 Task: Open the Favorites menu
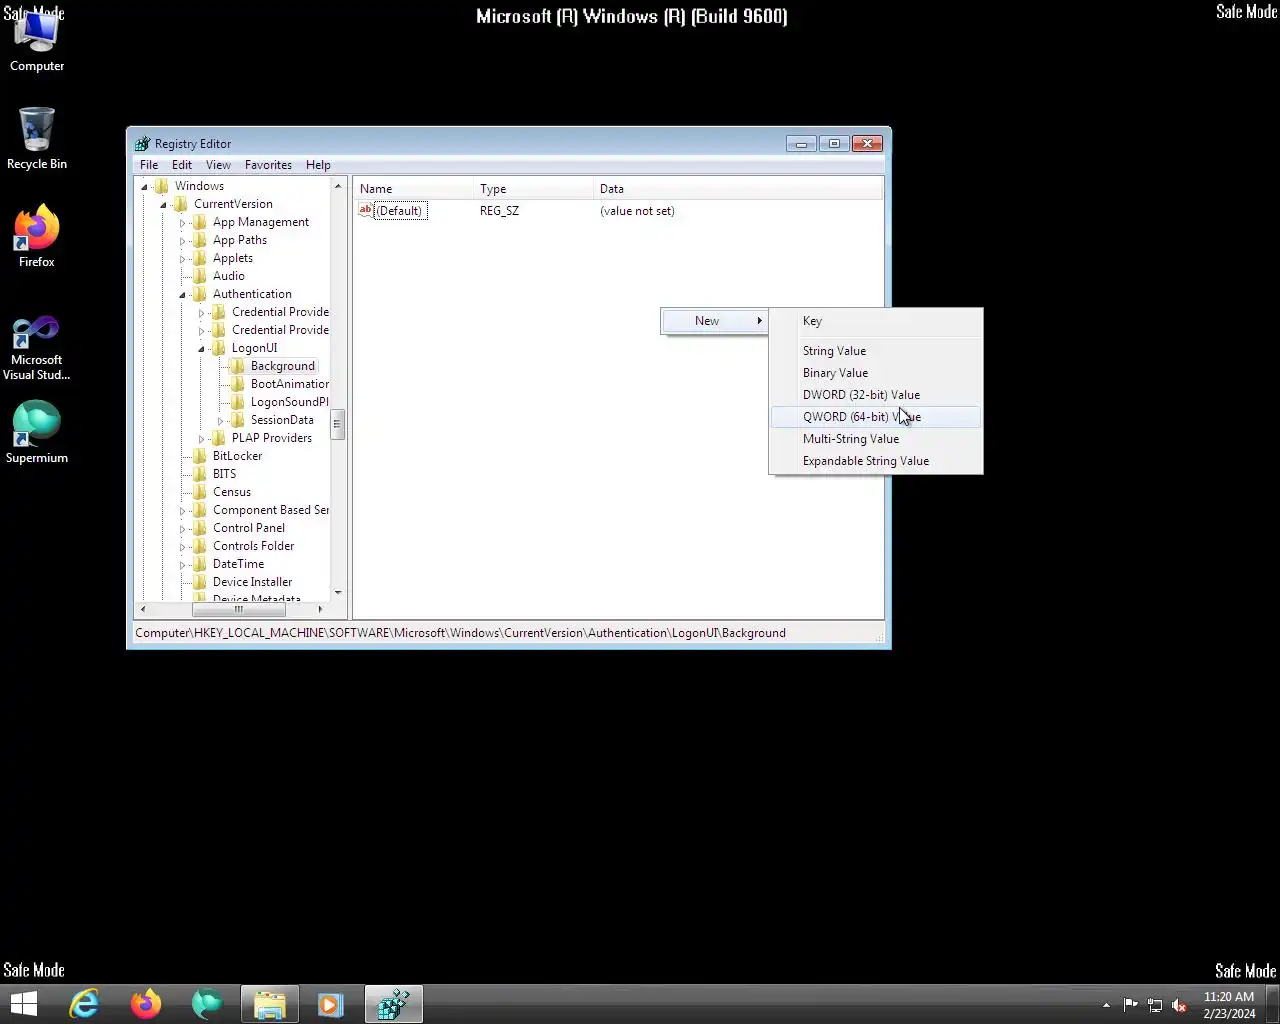click(x=268, y=165)
